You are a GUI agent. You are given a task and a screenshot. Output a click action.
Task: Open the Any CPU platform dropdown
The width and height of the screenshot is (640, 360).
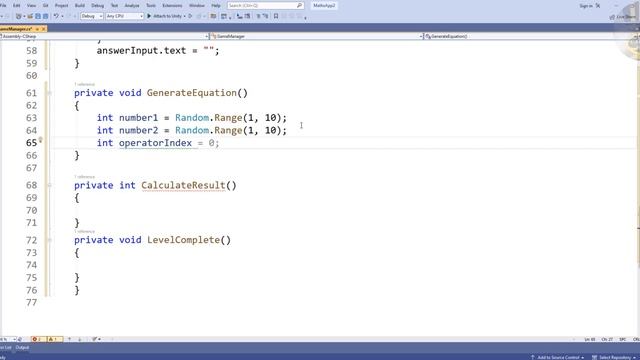pyautogui.click(x=124, y=16)
